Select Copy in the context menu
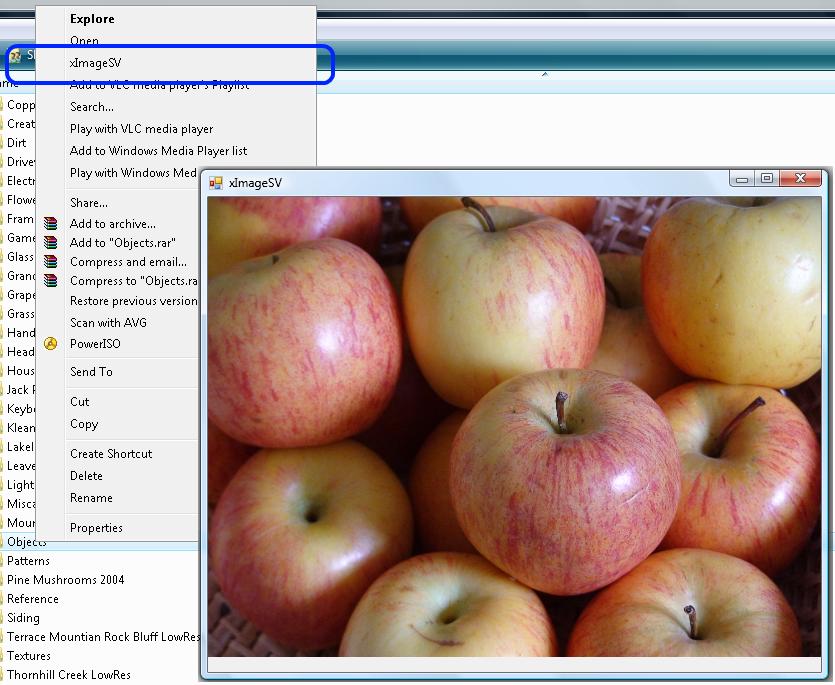 84,424
